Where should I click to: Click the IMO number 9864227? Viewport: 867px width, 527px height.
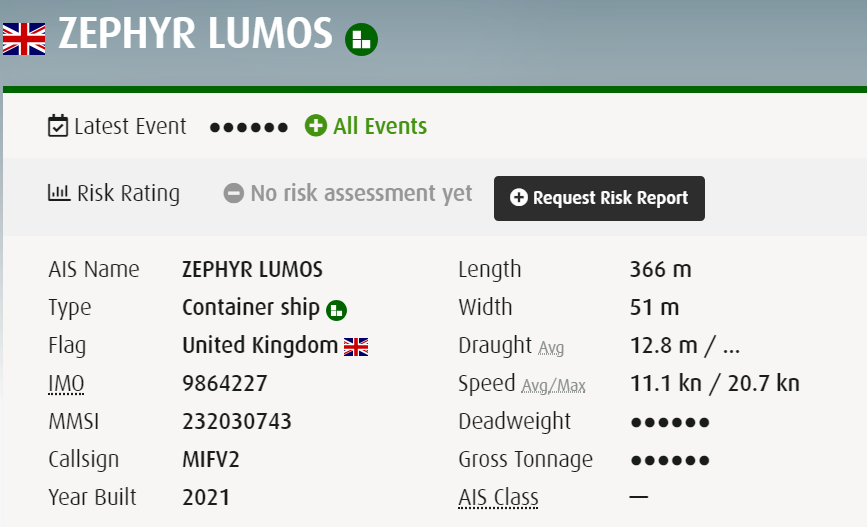click(x=225, y=383)
